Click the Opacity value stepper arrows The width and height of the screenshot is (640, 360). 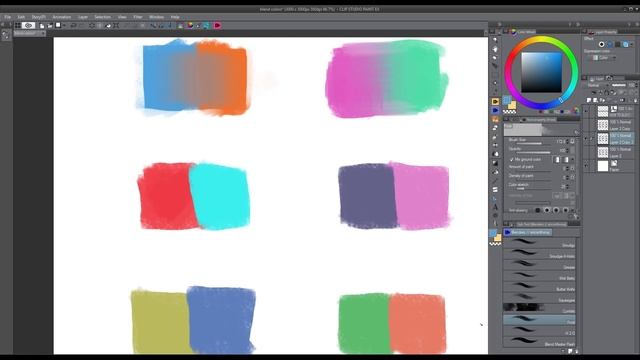(567, 150)
